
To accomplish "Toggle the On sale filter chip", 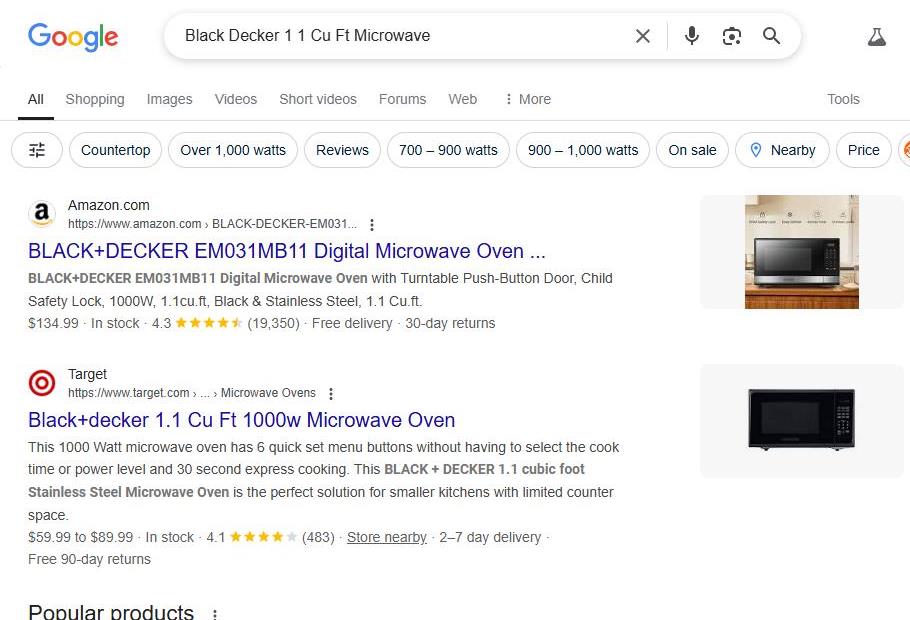I will click(x=692, y=150).
